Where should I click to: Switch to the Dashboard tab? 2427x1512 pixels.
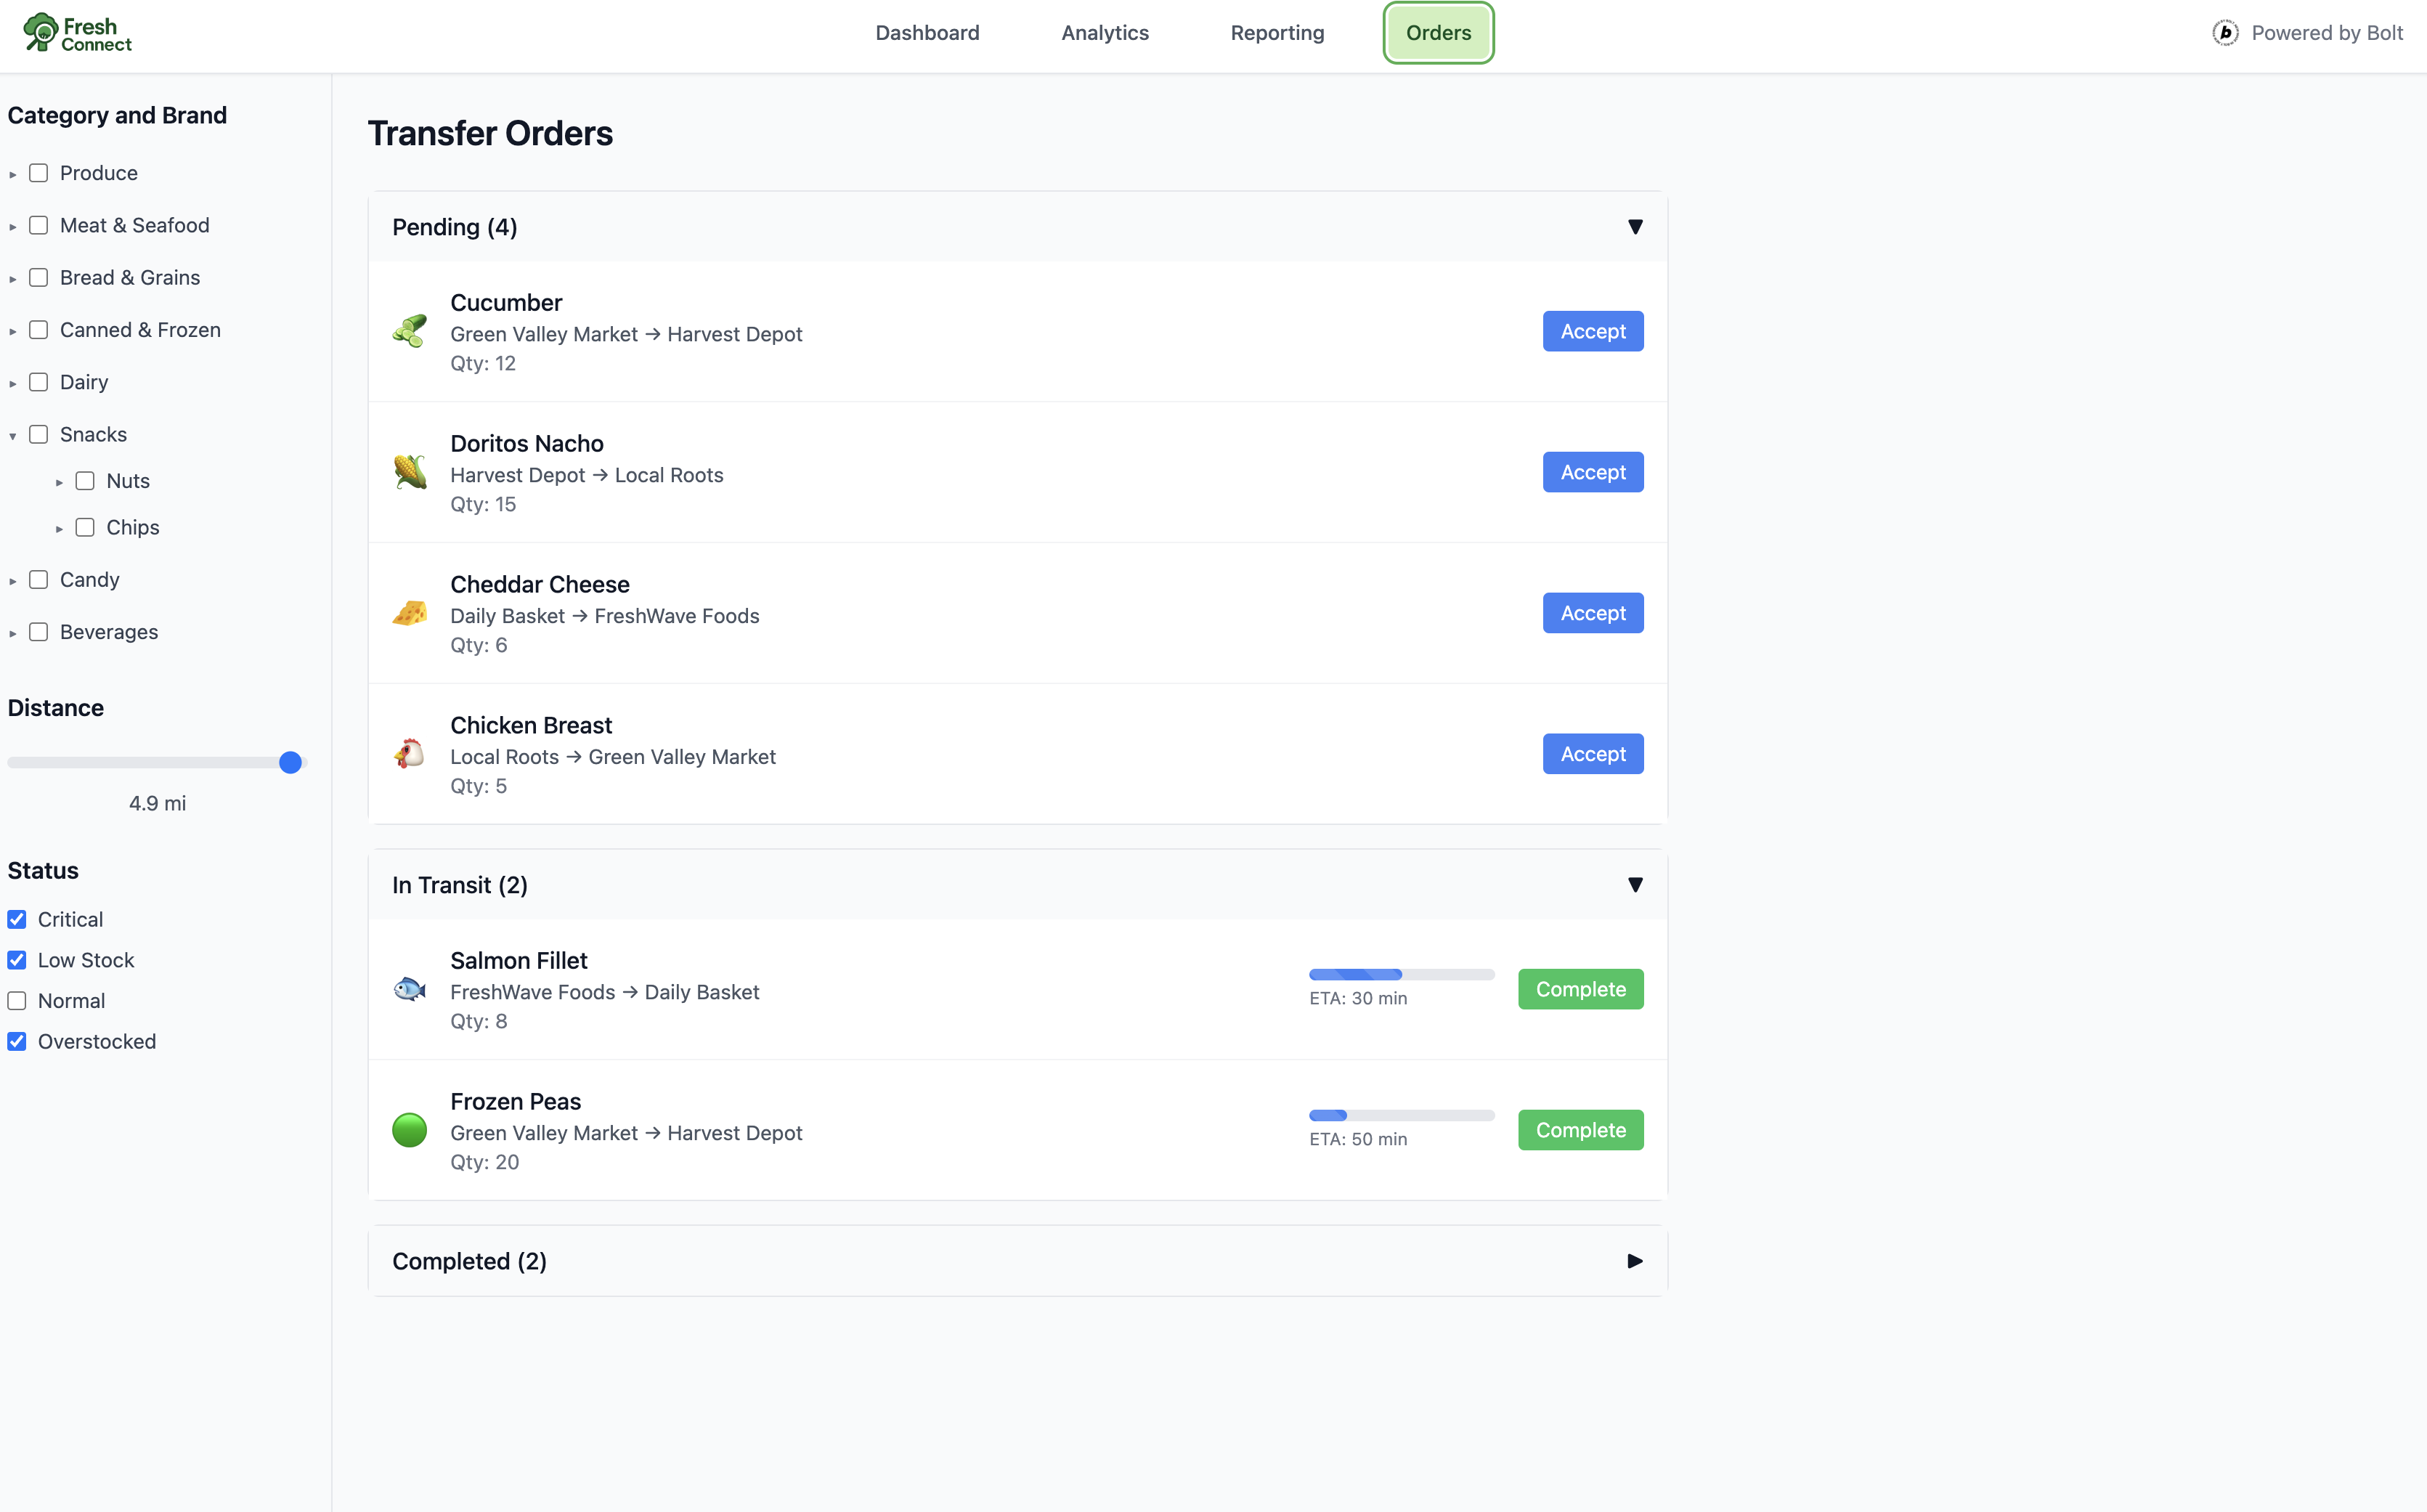[x=927, y=33]
